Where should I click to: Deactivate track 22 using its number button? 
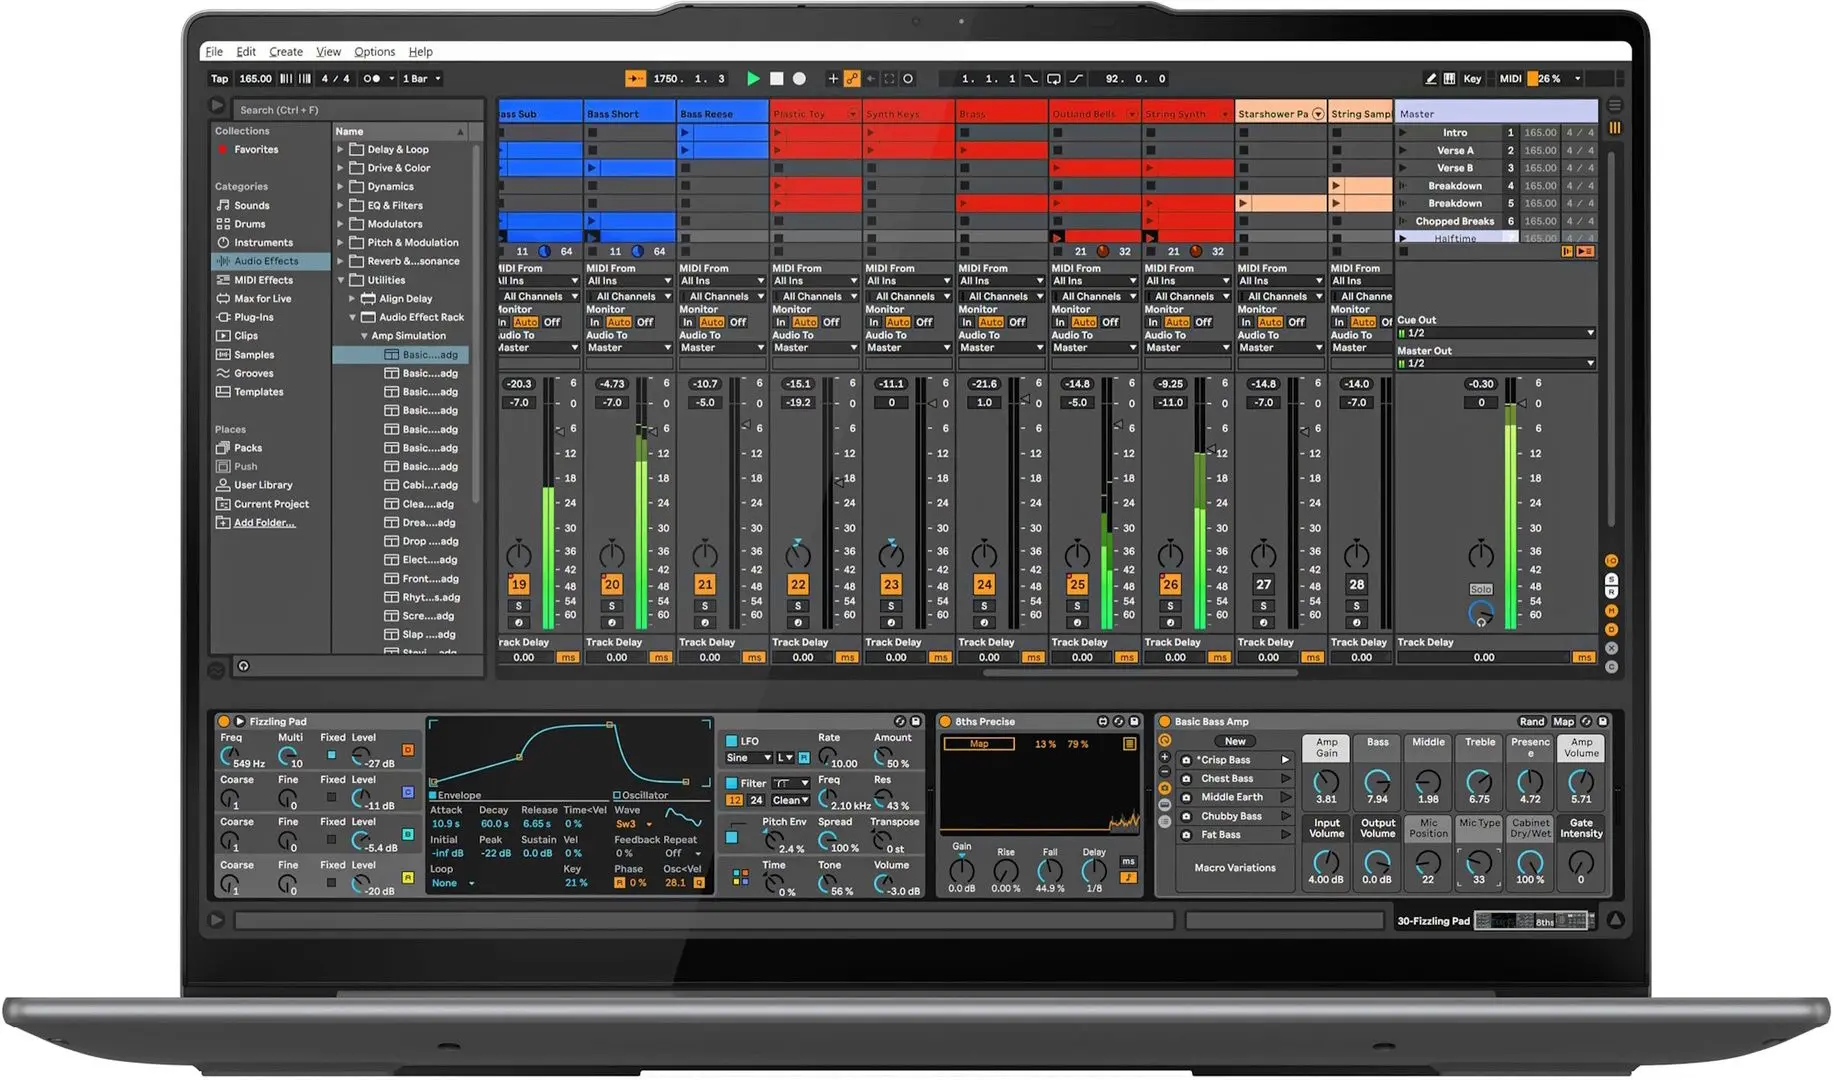797,584
